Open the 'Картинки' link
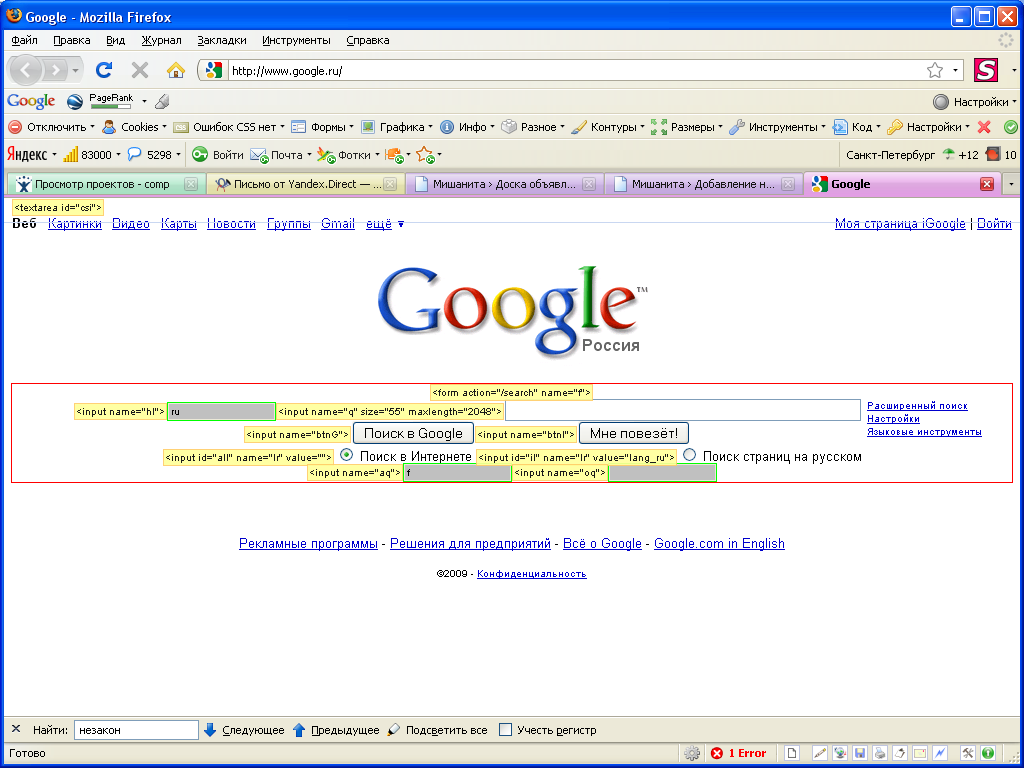 pos(75,224)
